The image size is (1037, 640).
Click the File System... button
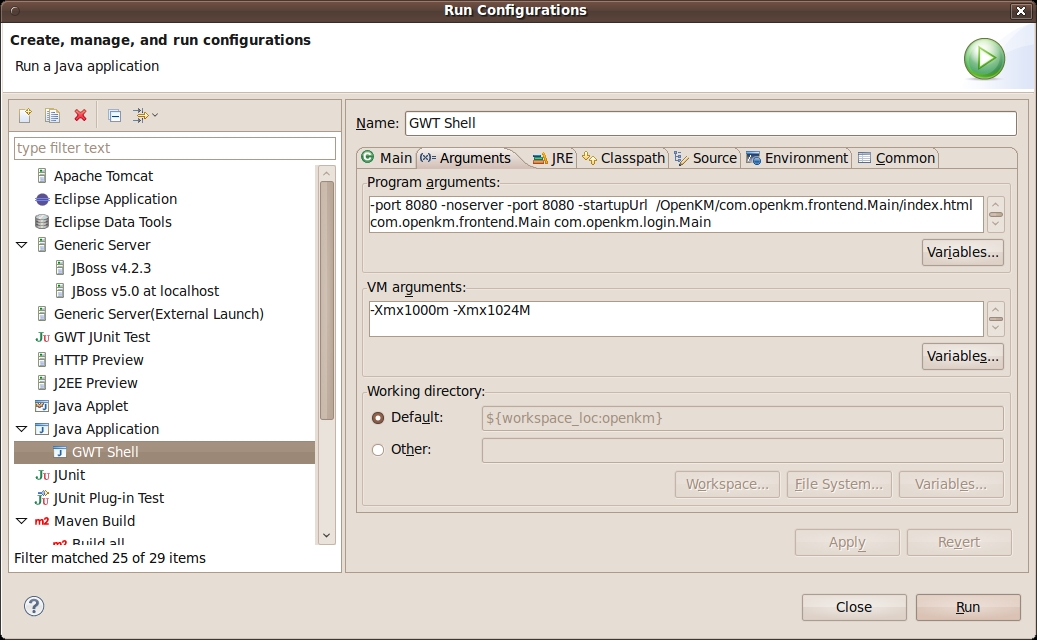click(839, 485)
